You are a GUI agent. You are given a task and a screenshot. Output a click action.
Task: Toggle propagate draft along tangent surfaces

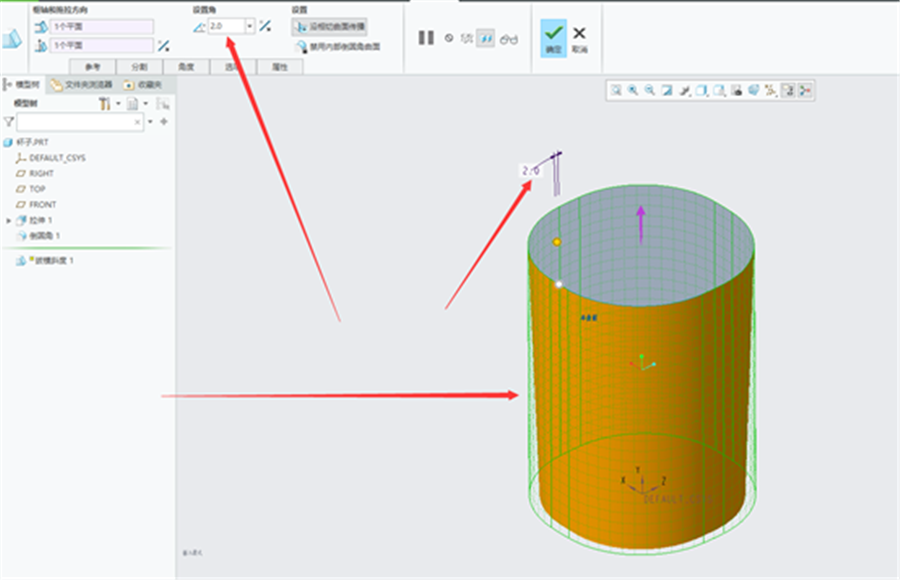coord(329,26)
